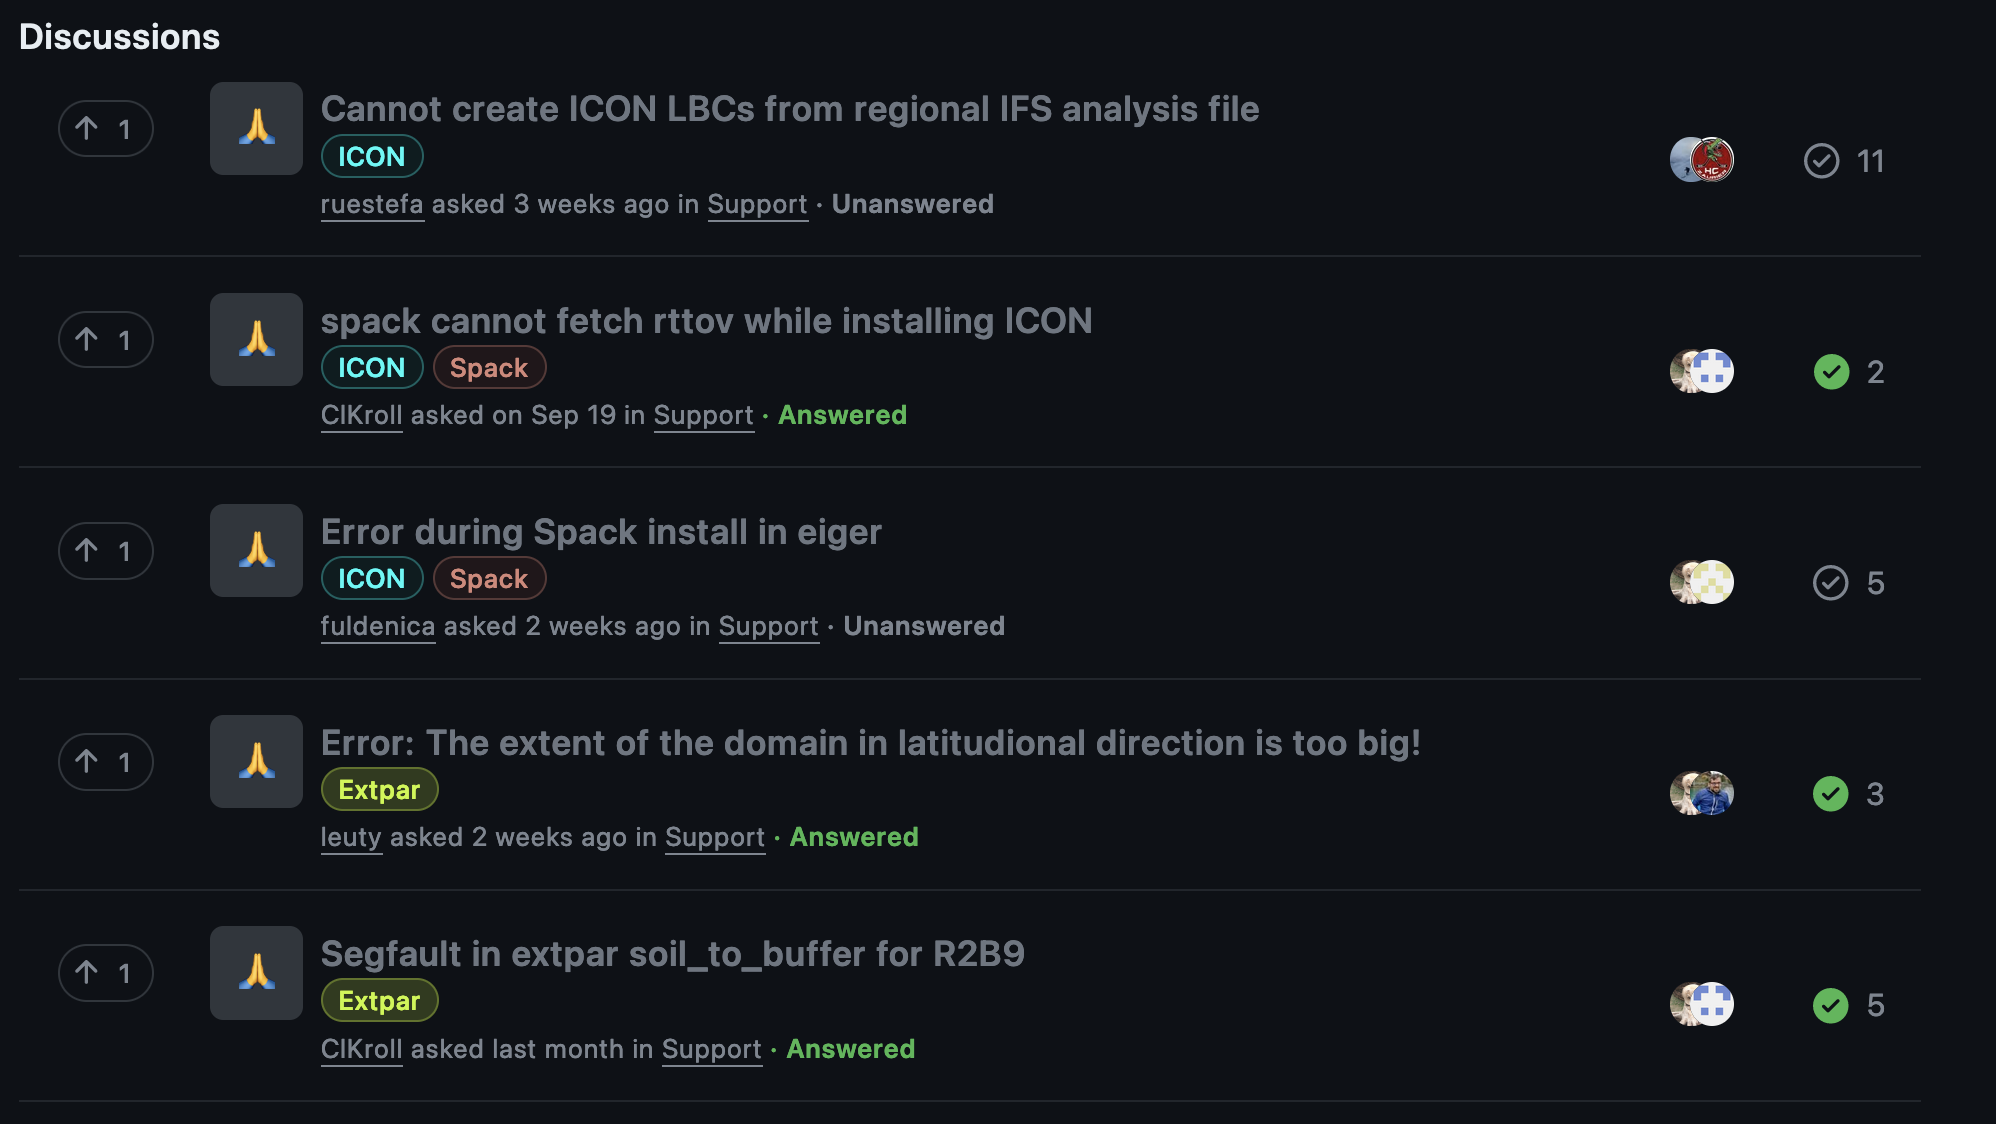Upvote the Segfault in extpar discussion
1996x1124 pixels.
105,973
